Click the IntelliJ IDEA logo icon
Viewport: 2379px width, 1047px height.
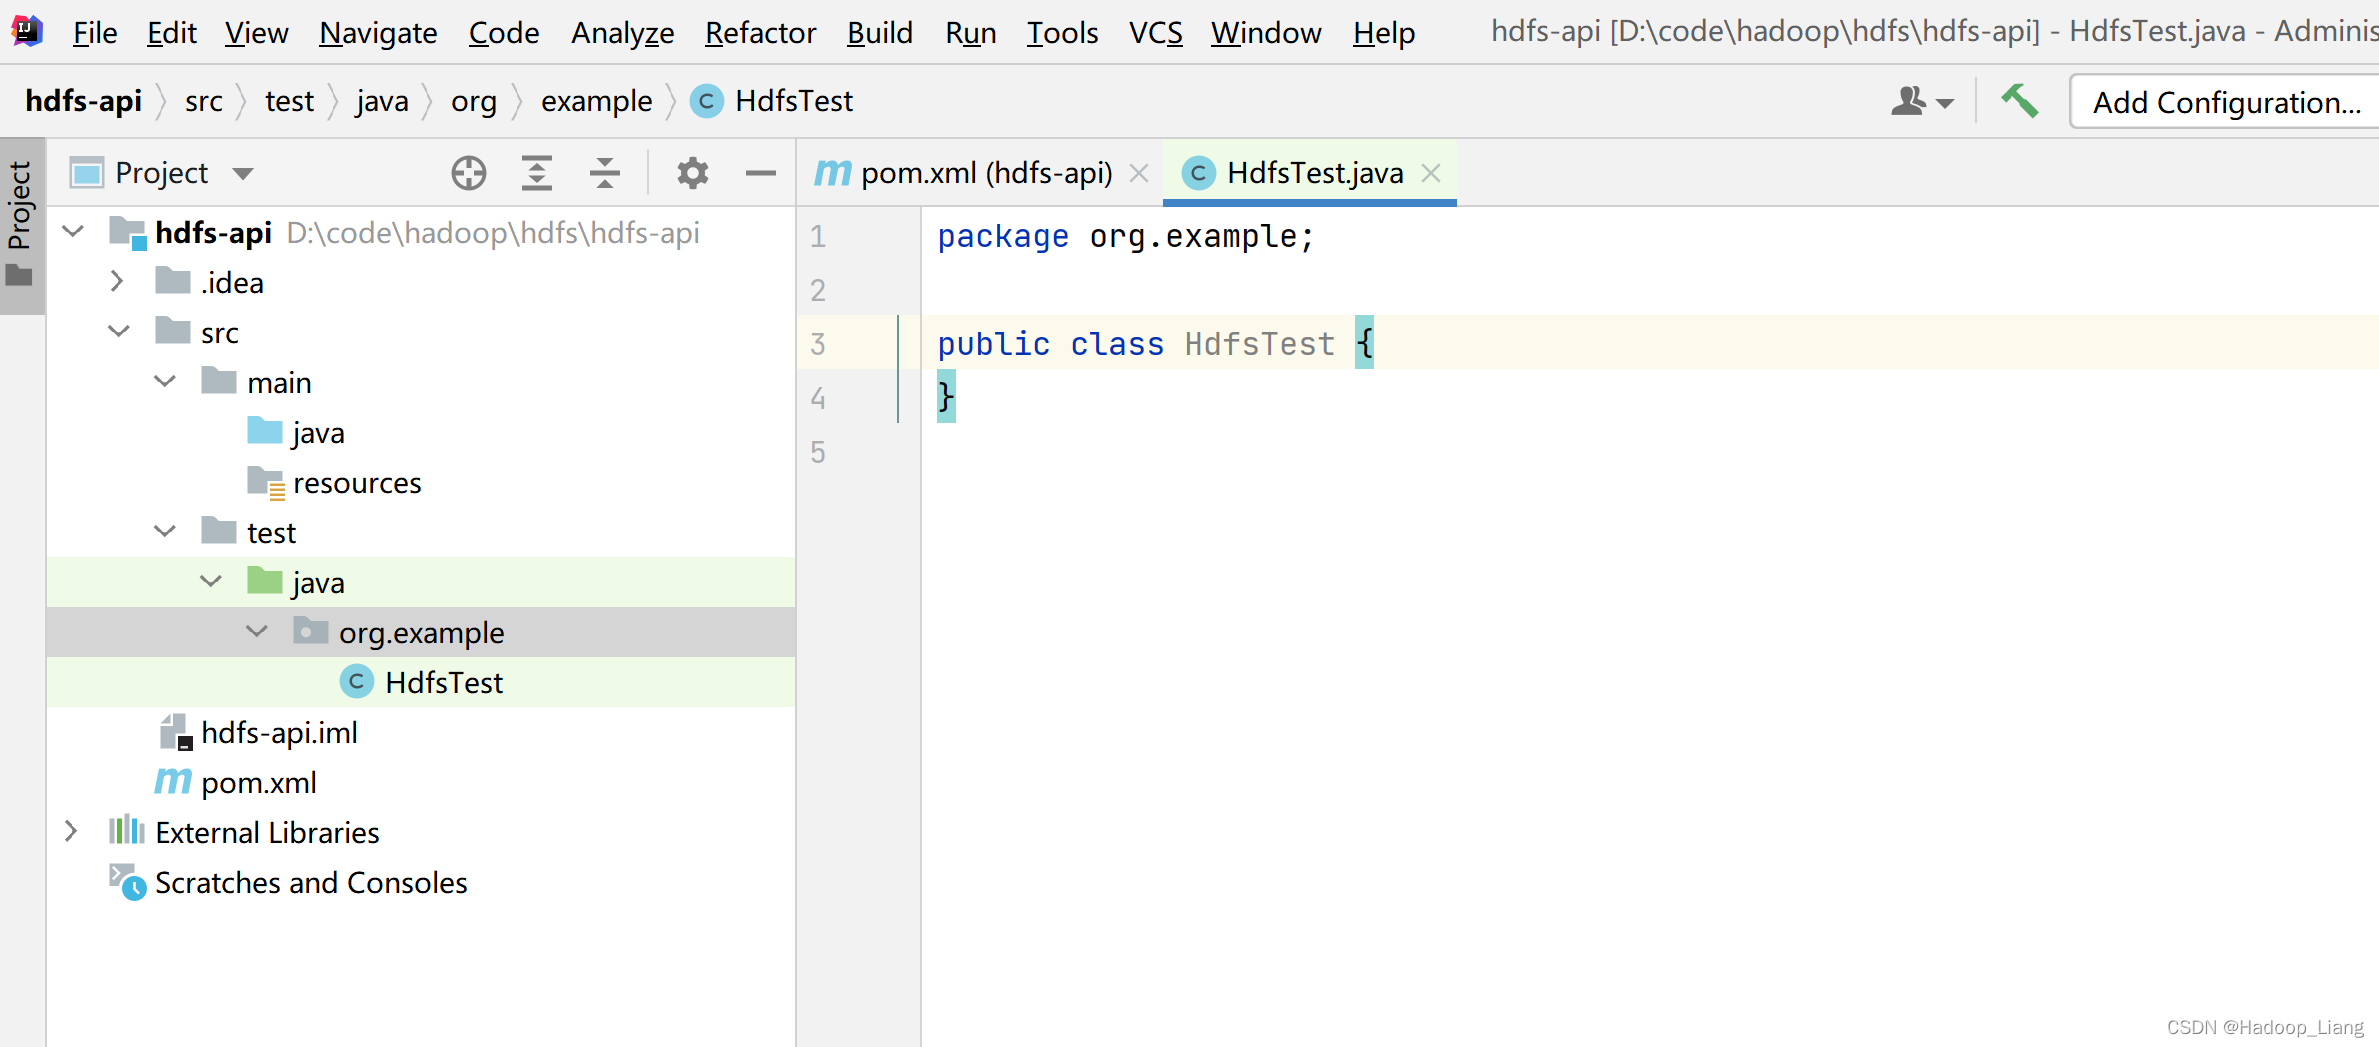pyautogui.click(x=27, y=32)
